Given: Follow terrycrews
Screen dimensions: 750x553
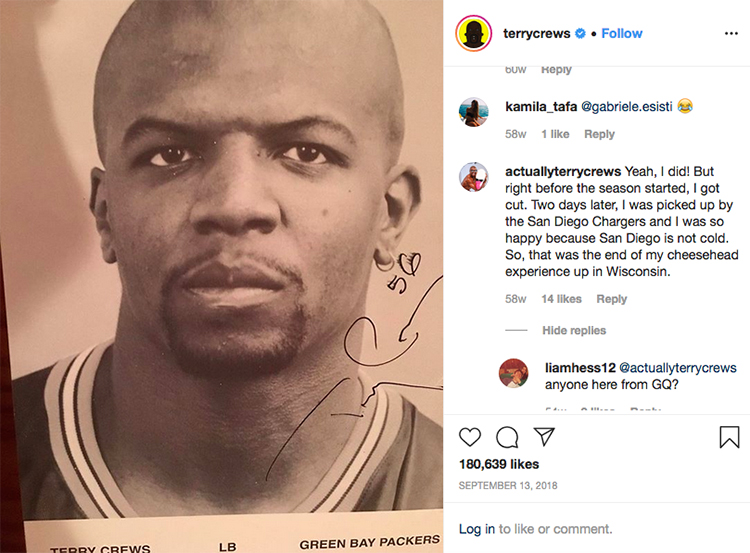Looking at the screenshot, I should click(x=622, y=33).
